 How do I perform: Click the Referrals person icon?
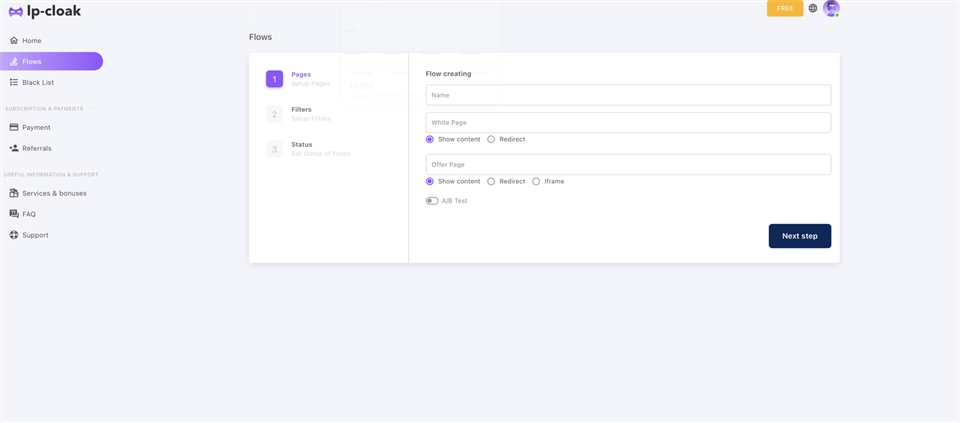(14, 148)
